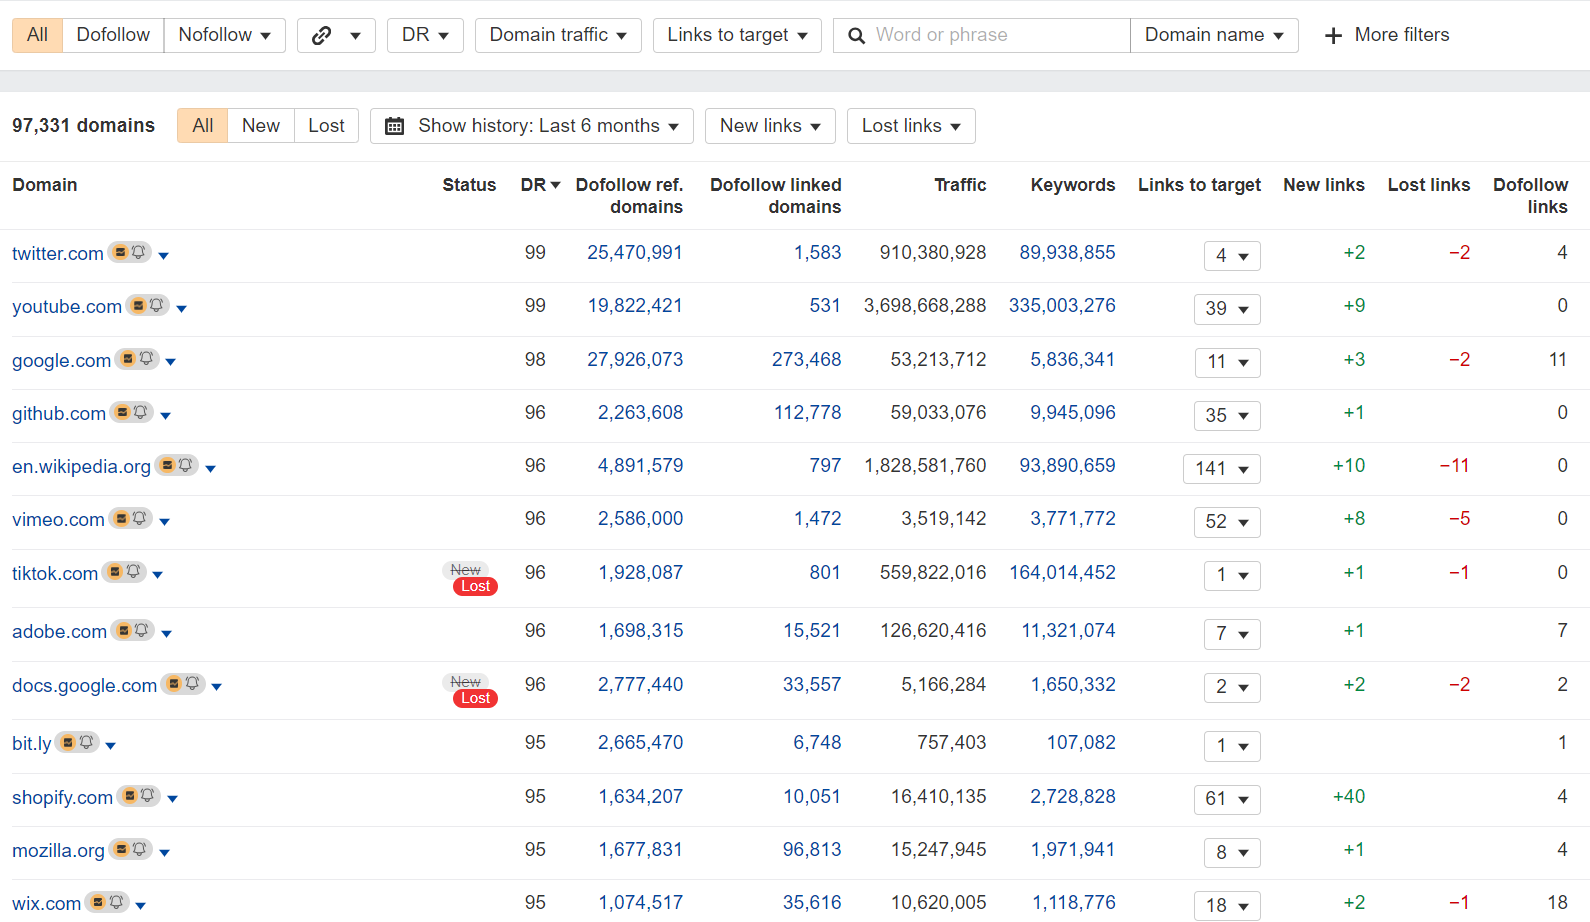Click the chart icon next to google.com
The width and height of the screenshot is (1590, 922).
pyautogui.click(x=128, y=358)
